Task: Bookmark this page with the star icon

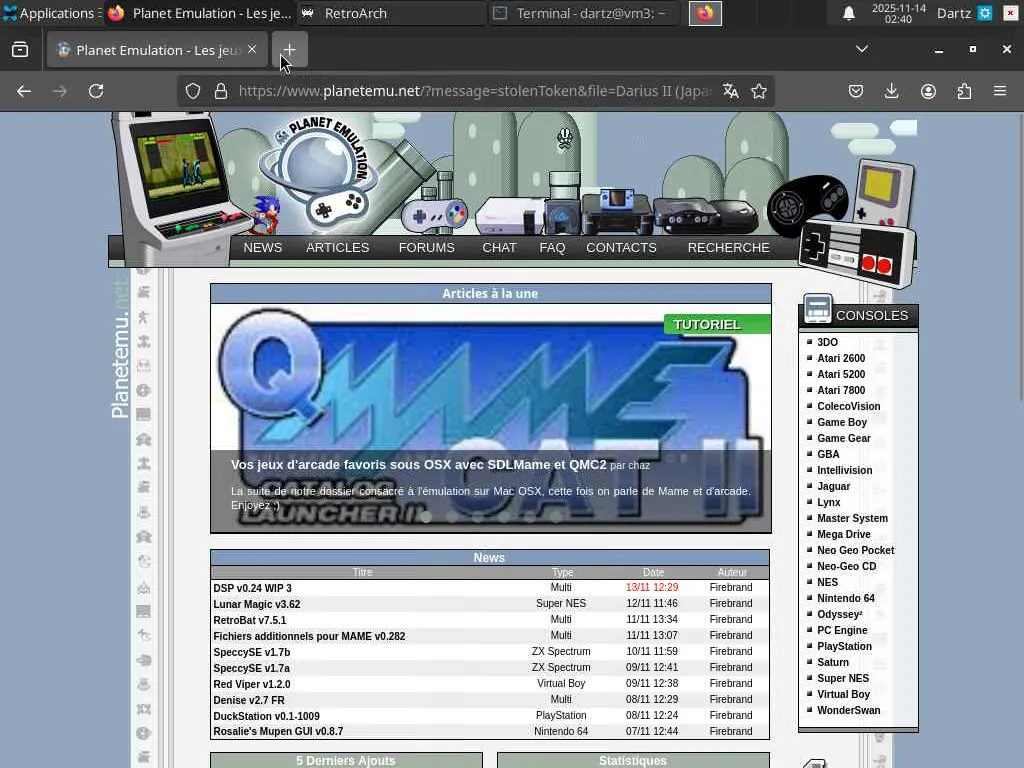Action: pyautogui.click(x=759, y=91)
